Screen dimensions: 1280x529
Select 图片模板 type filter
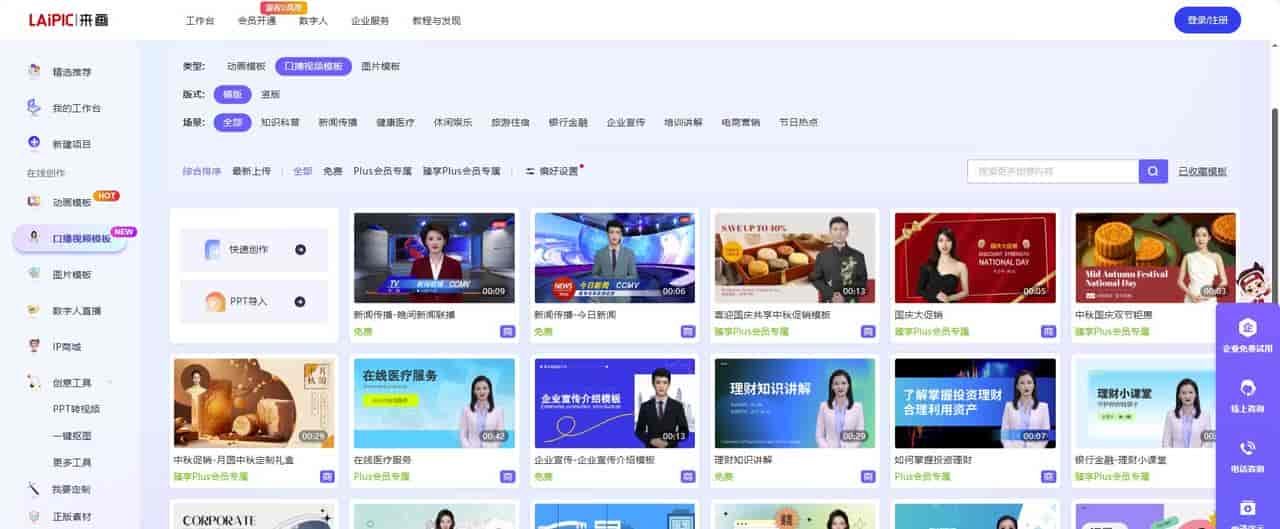tap(380, 66)
